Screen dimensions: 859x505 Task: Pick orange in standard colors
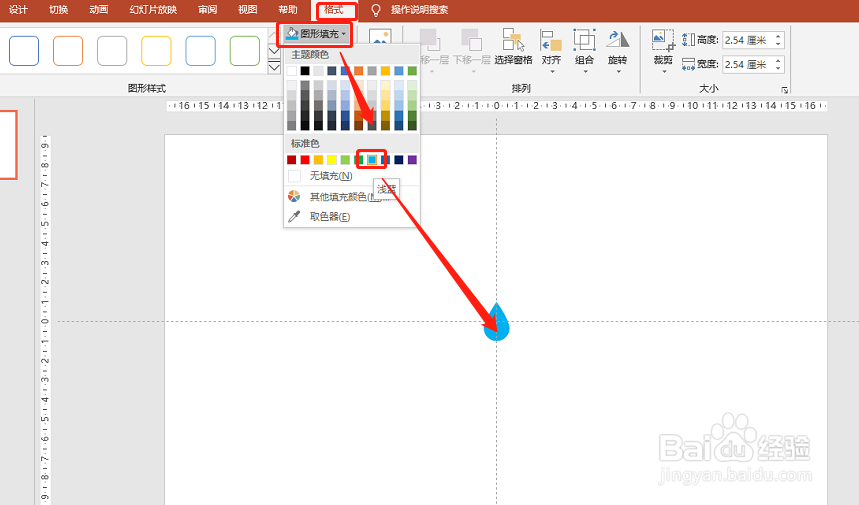[x=318, y=160]
